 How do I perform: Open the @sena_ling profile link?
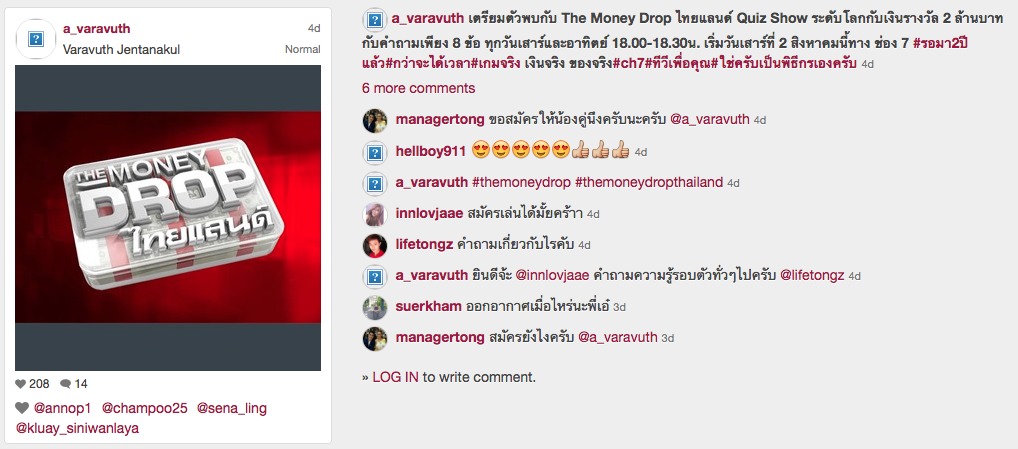(232, 409)
